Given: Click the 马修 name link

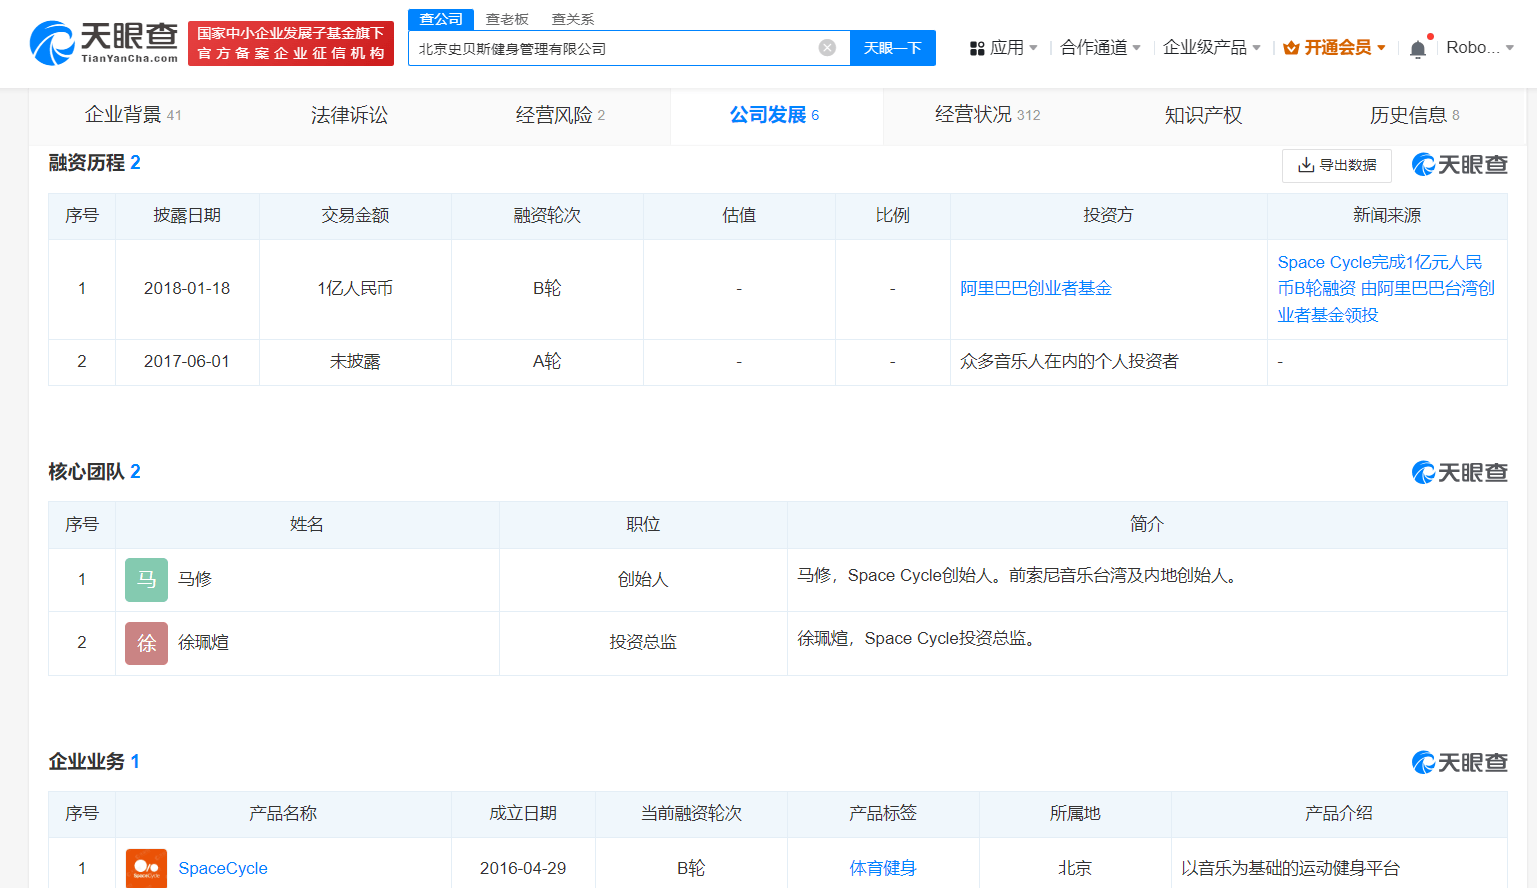Looking at the screenshot, I should 195,579.
